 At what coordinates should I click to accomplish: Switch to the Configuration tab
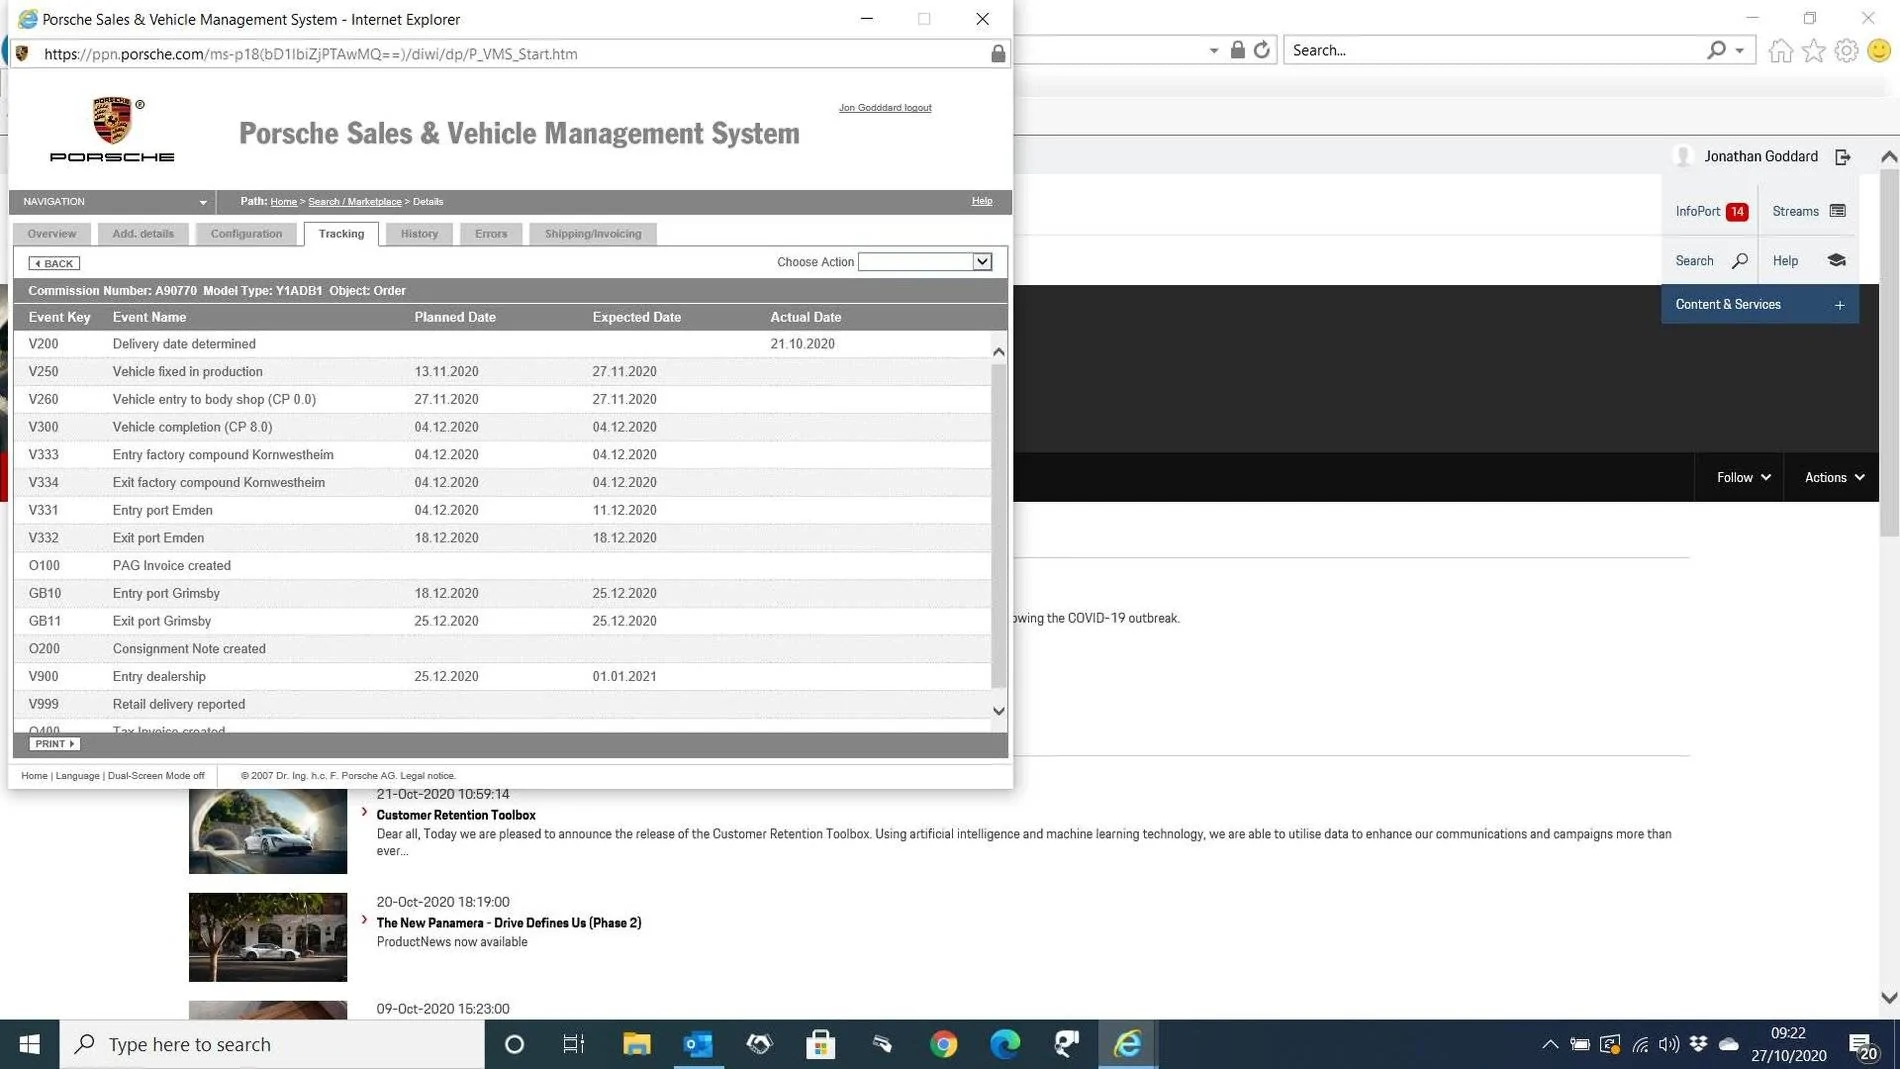coord(246,234)
